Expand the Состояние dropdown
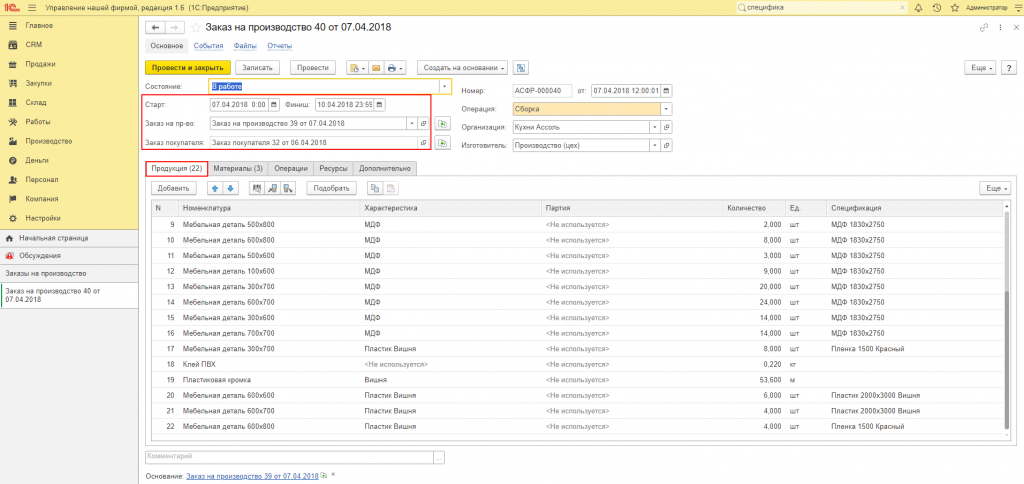 [444, 86]
